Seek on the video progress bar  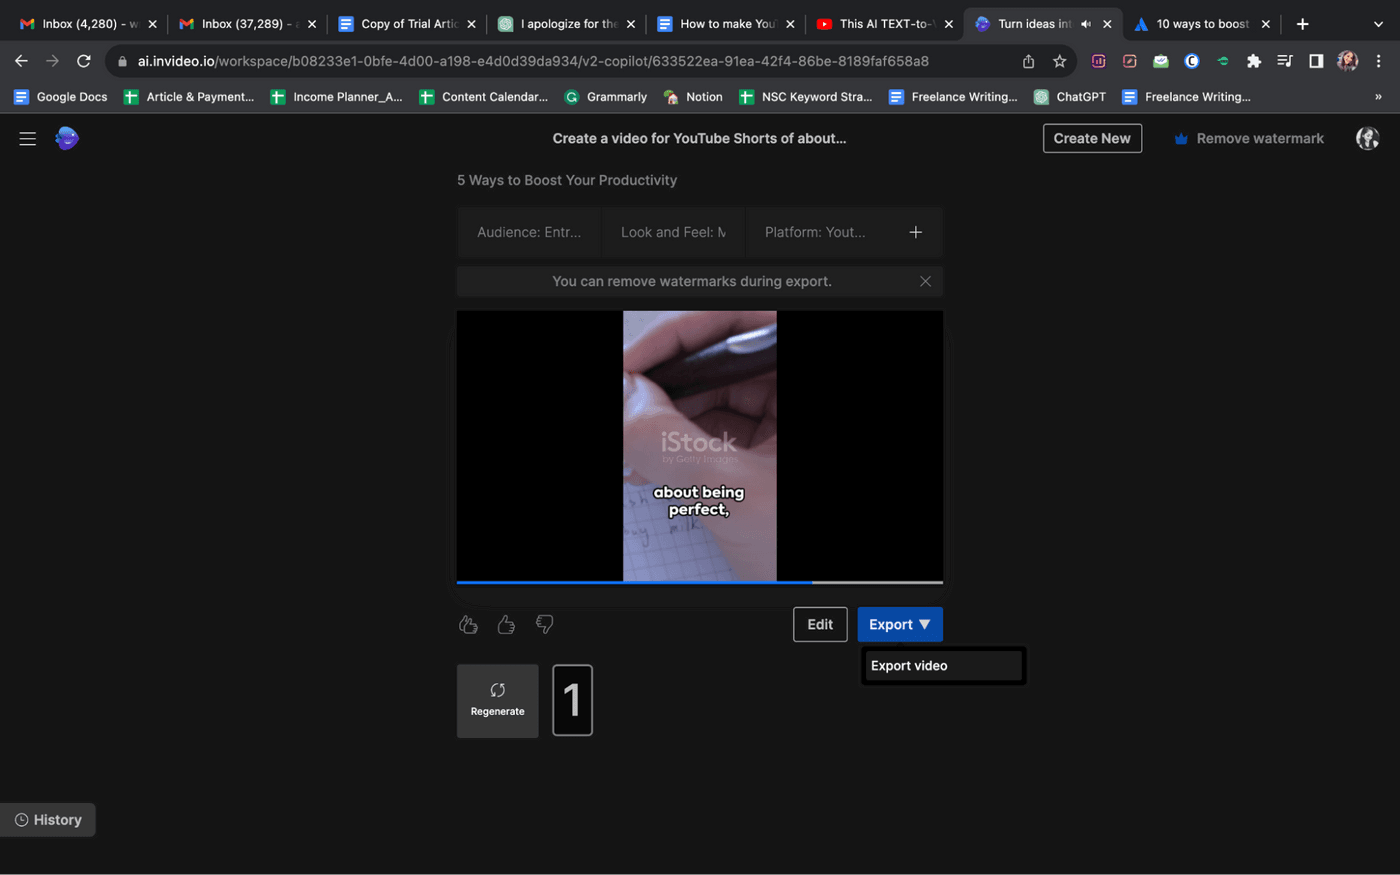pos(700,581)
